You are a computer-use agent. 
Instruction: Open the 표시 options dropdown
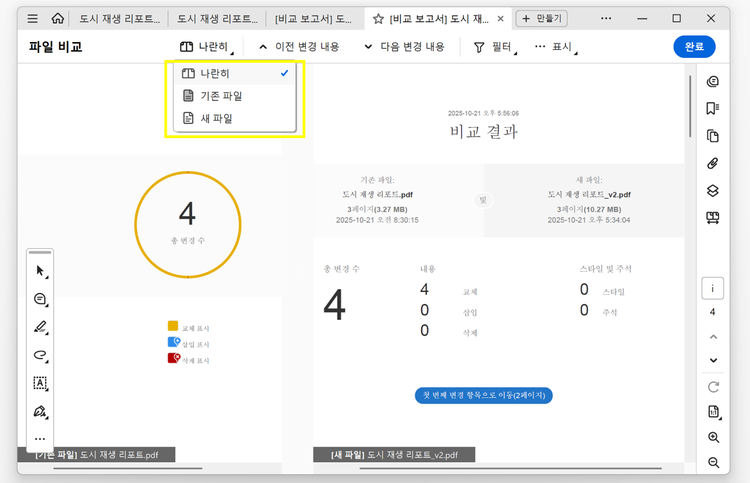tap(556, 46)
